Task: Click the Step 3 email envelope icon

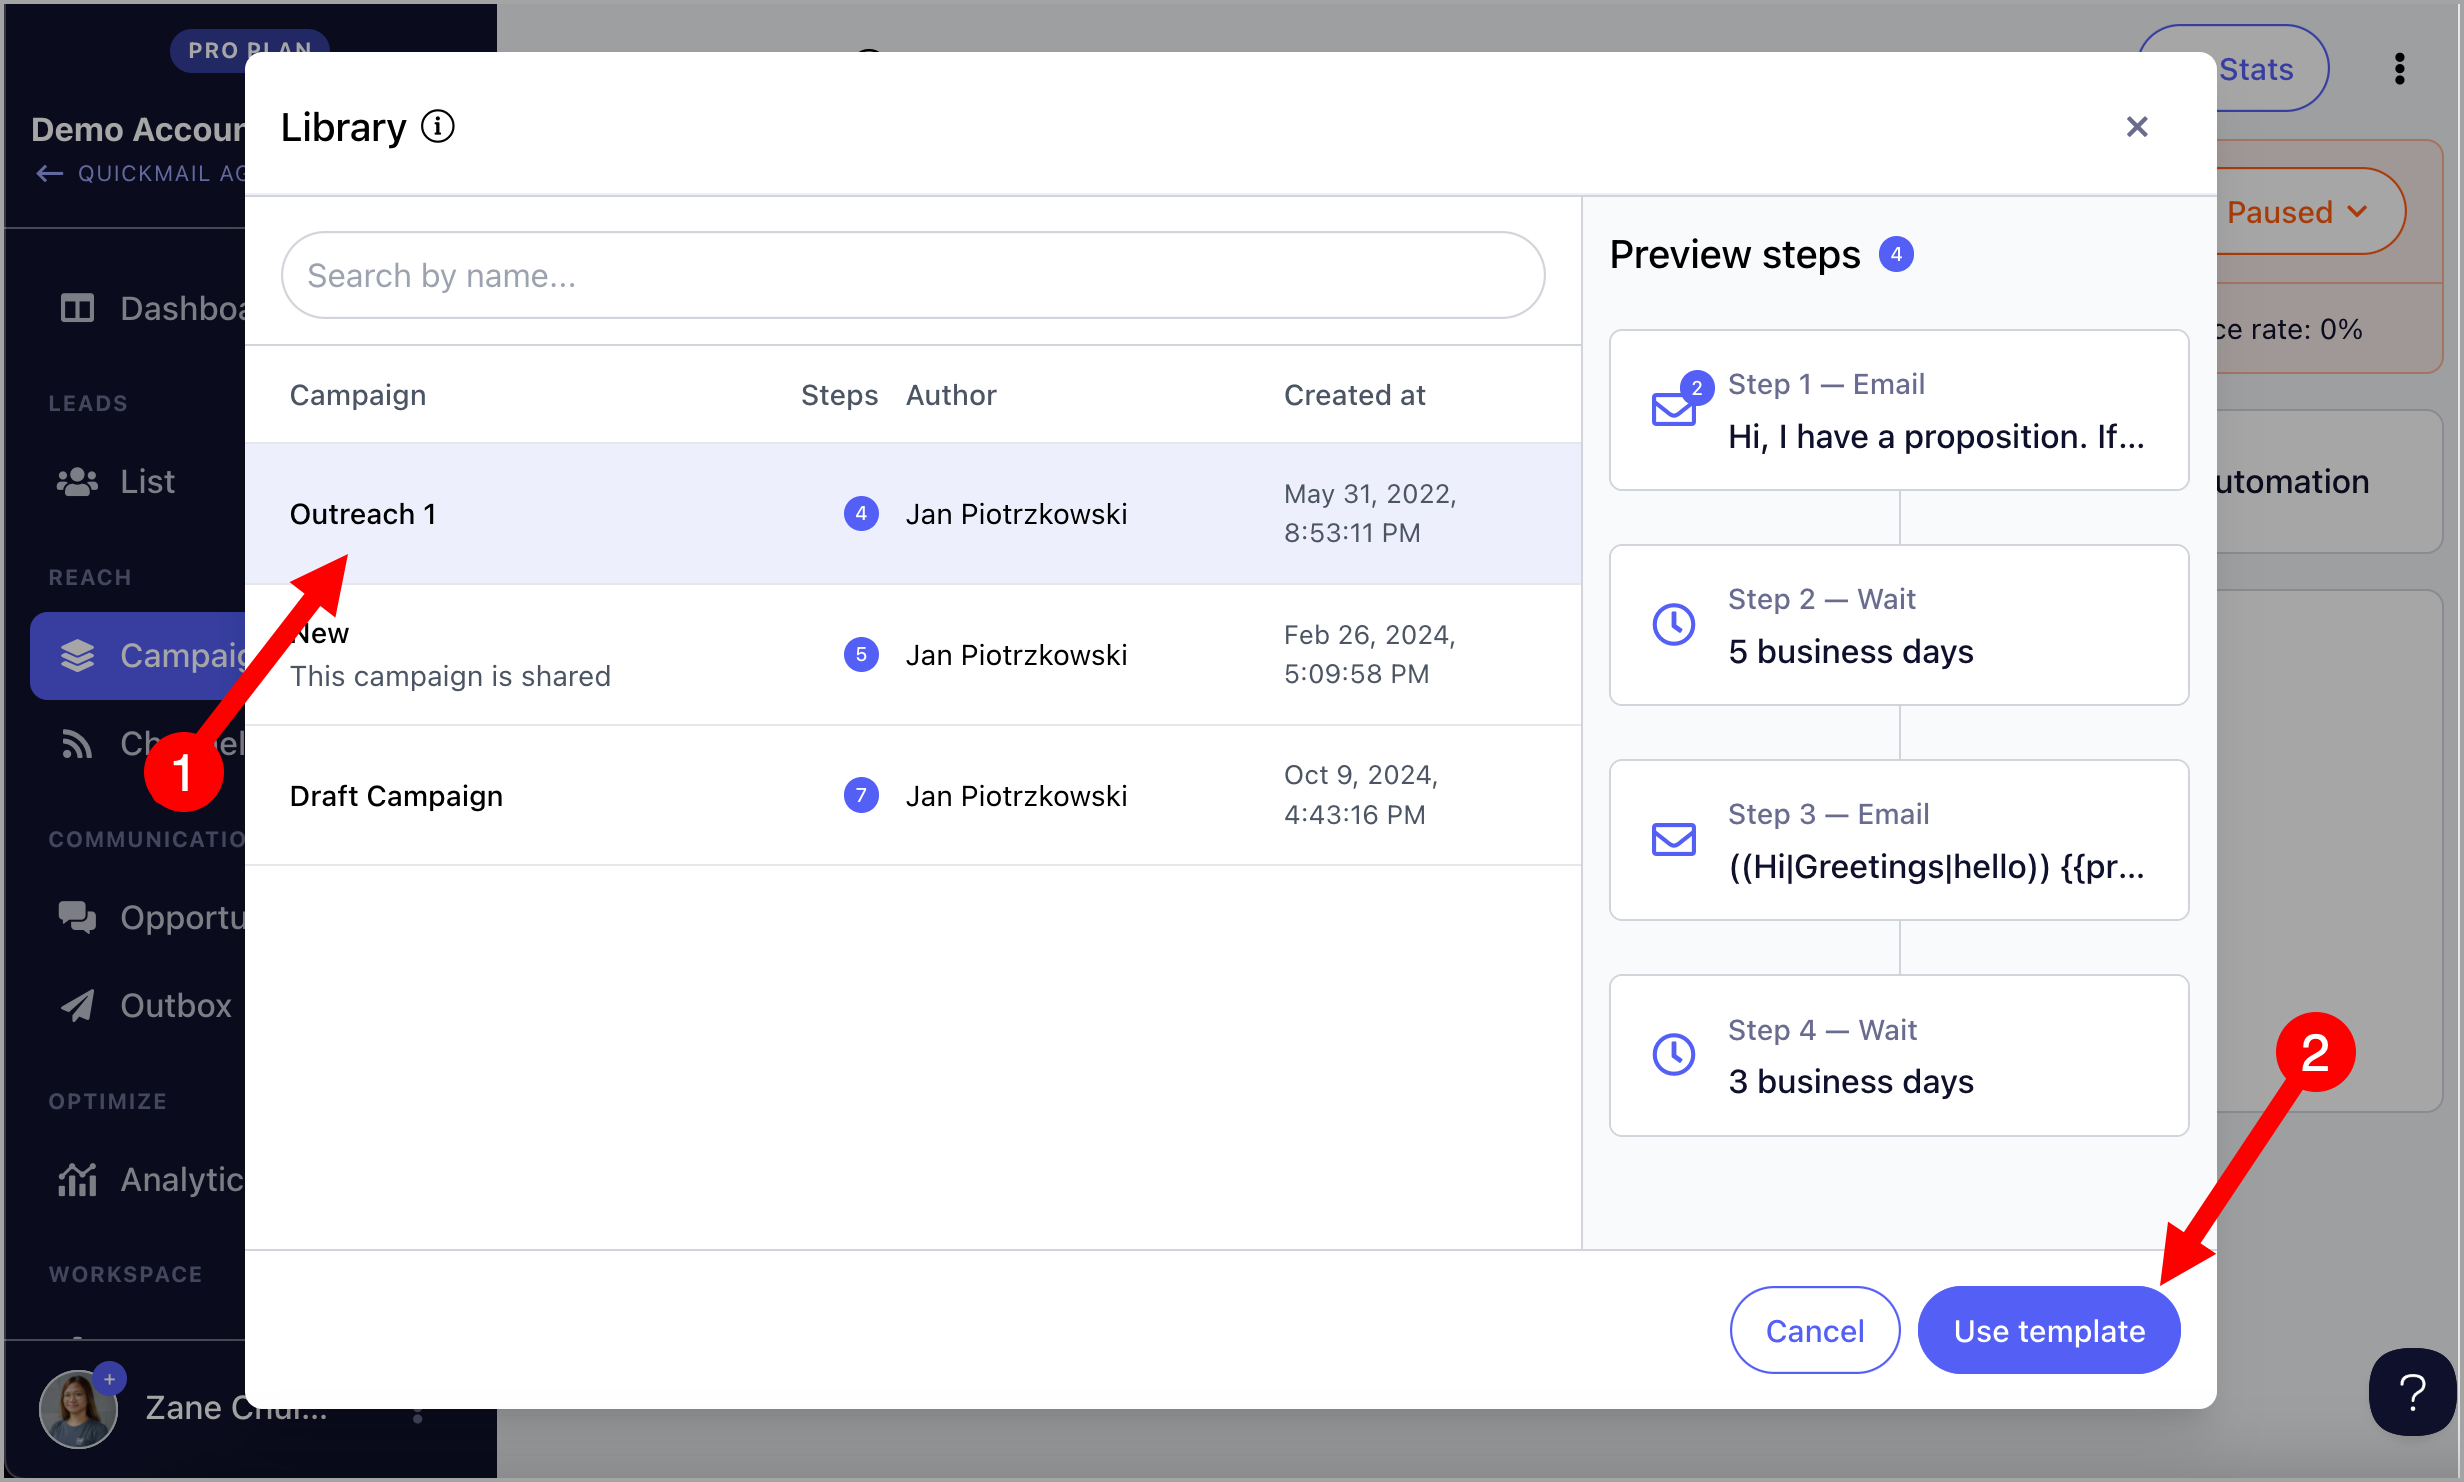Action: (1673, 840)
